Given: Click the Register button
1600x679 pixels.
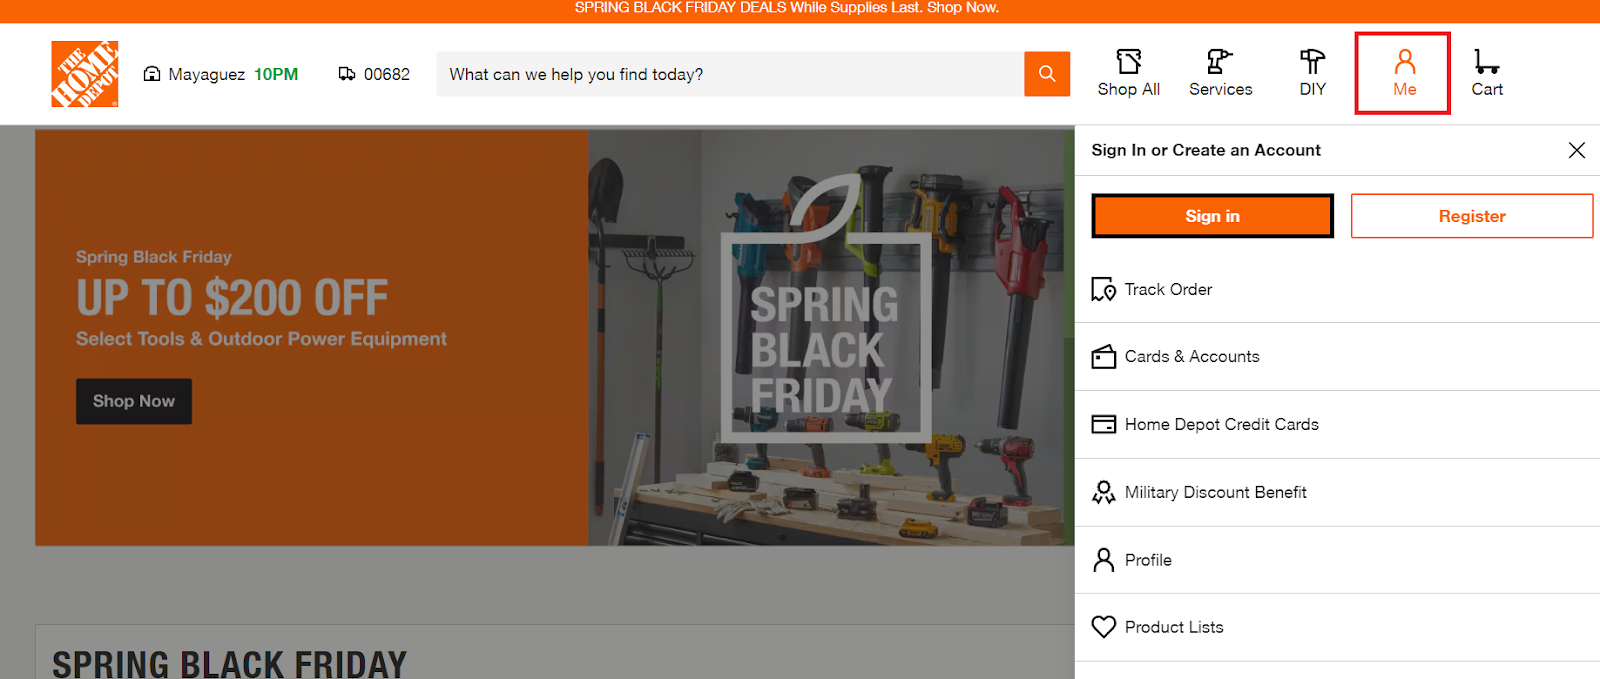Looking at the screenshot, I should [1471, 215].
